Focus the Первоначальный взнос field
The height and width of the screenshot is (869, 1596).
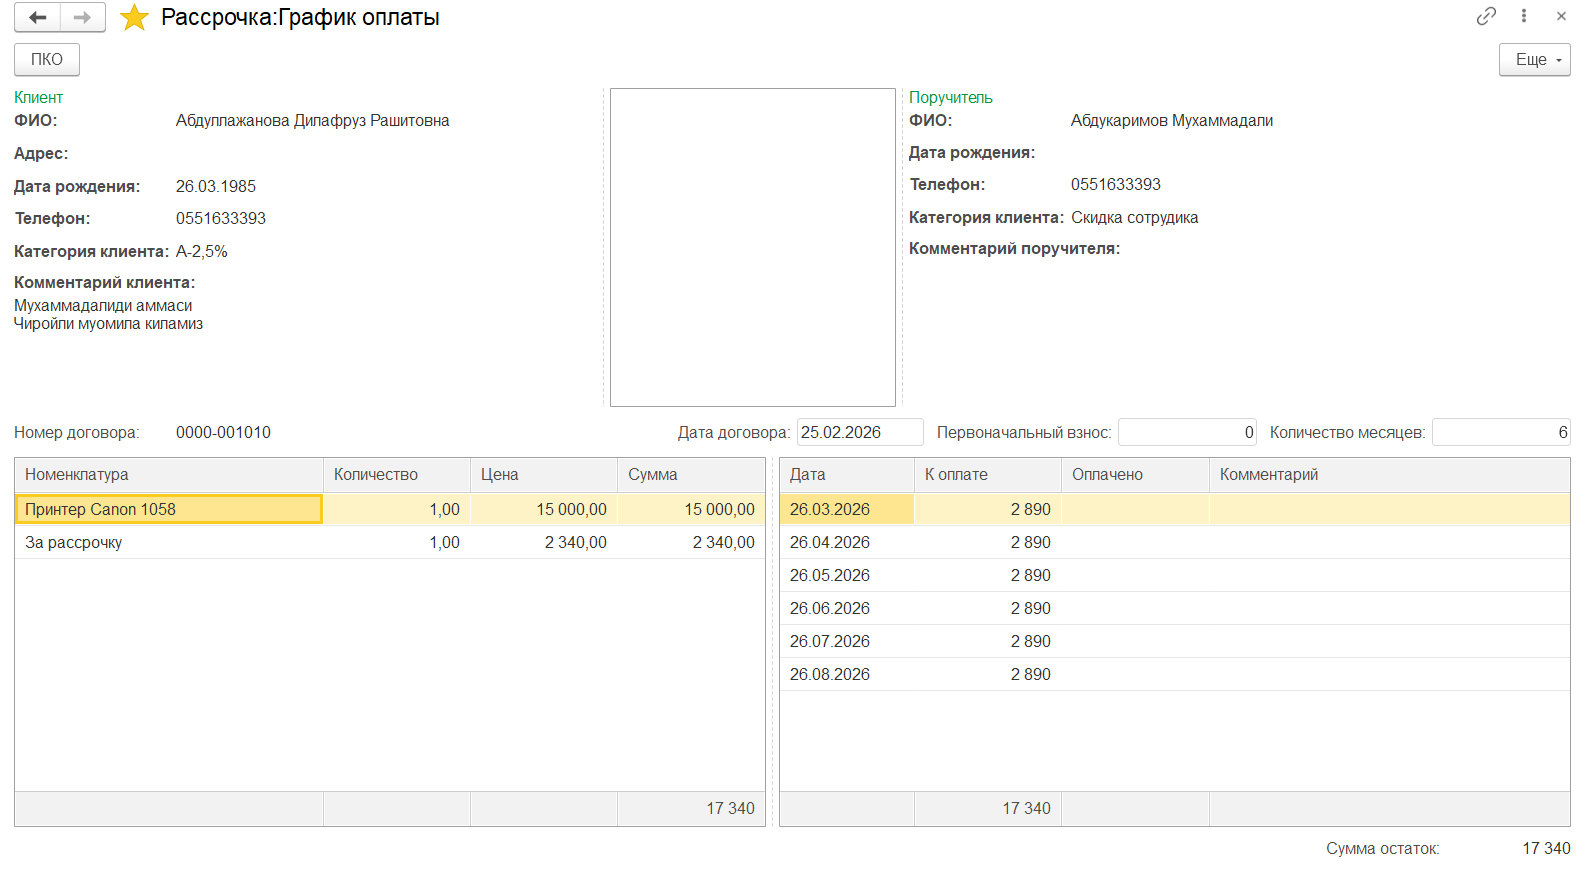pyautogui.click(x=1186, y=433)
